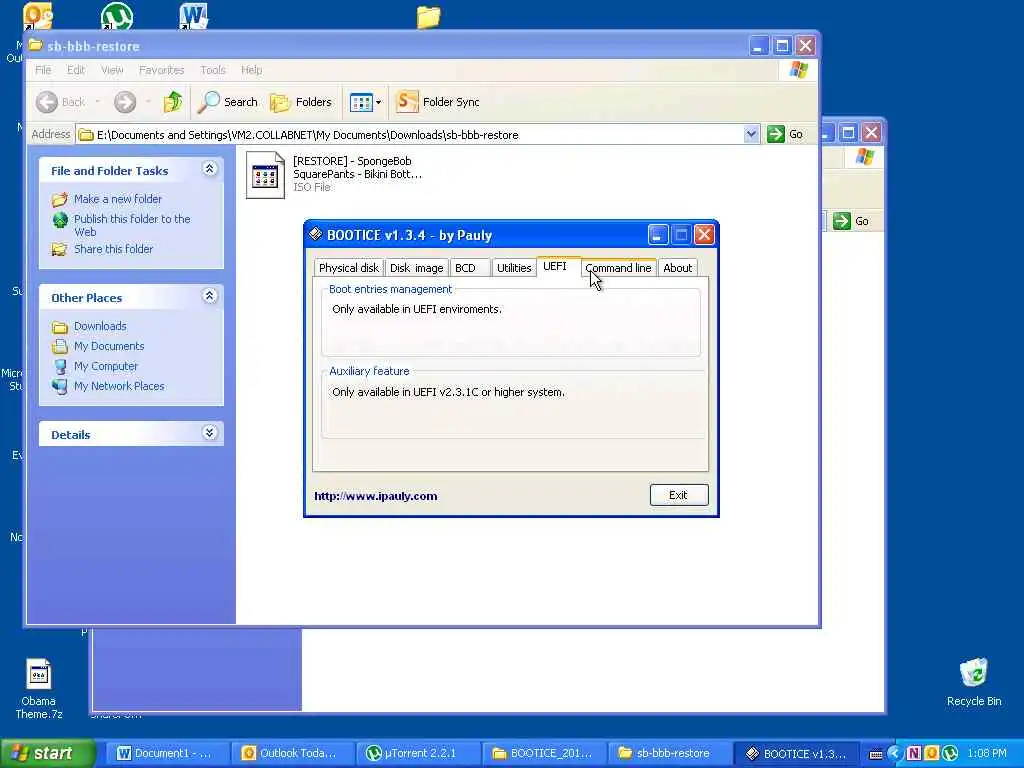Open the Obama Theme.7z desktop file

39,690
